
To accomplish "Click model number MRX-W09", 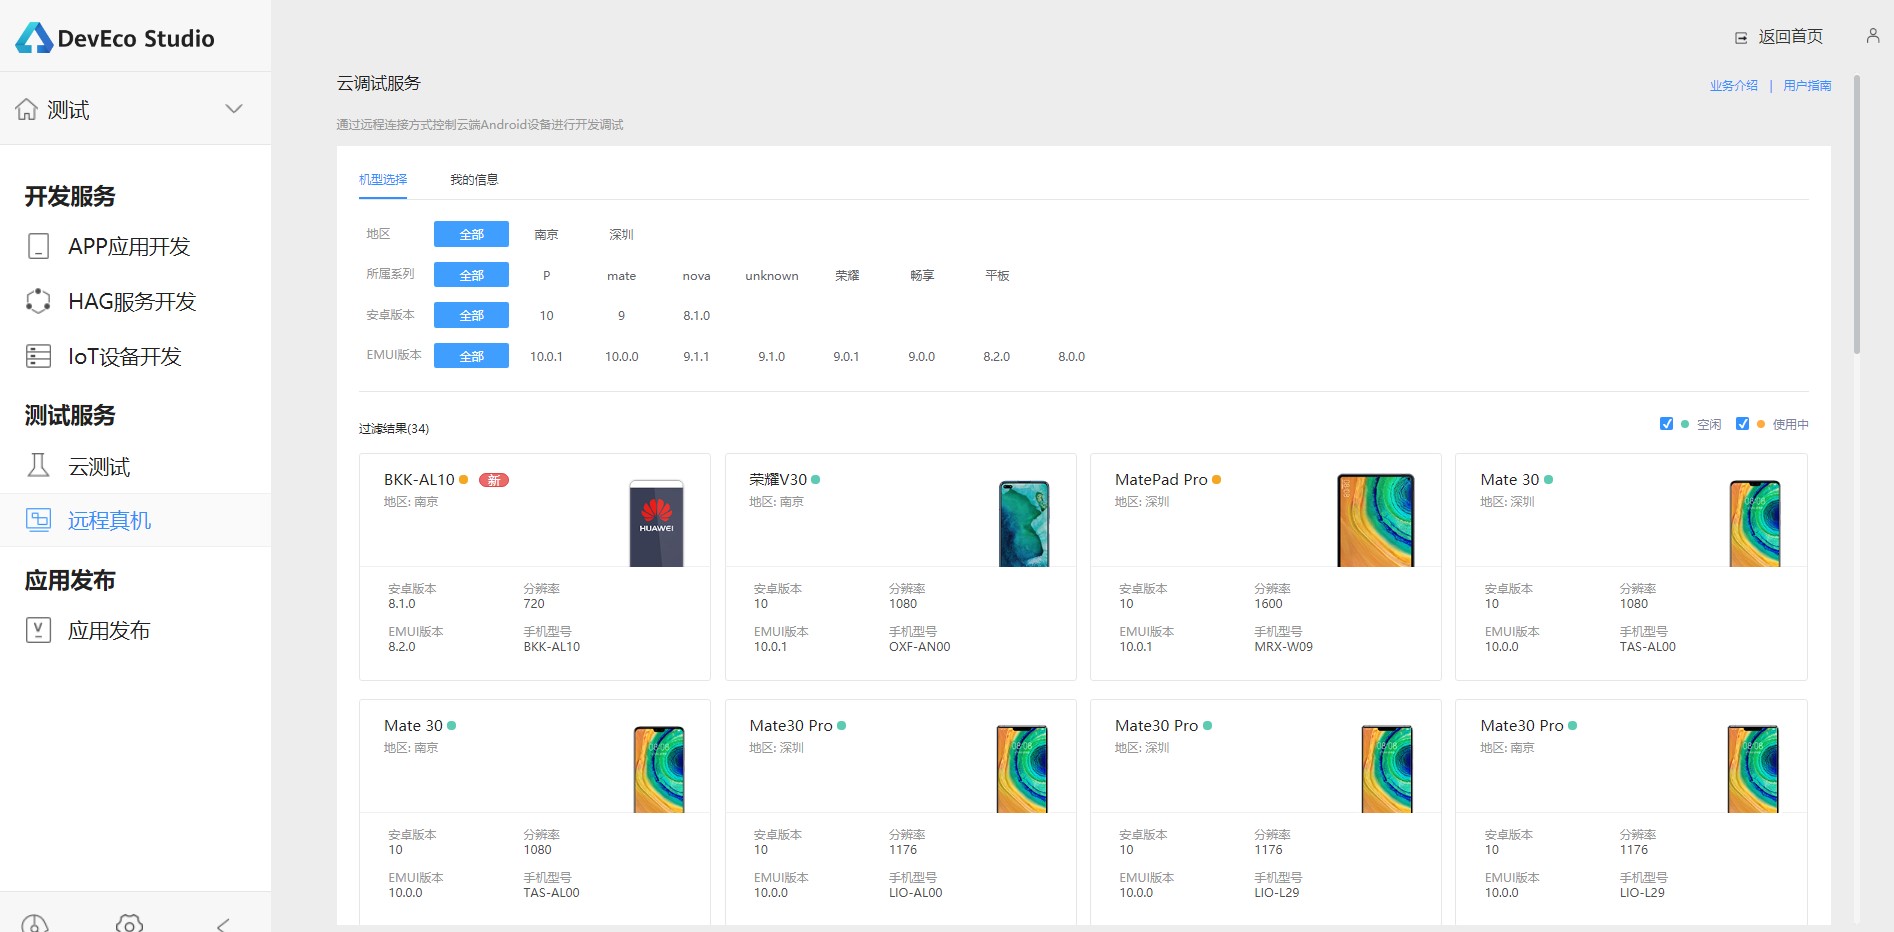I will [1283, 647].
